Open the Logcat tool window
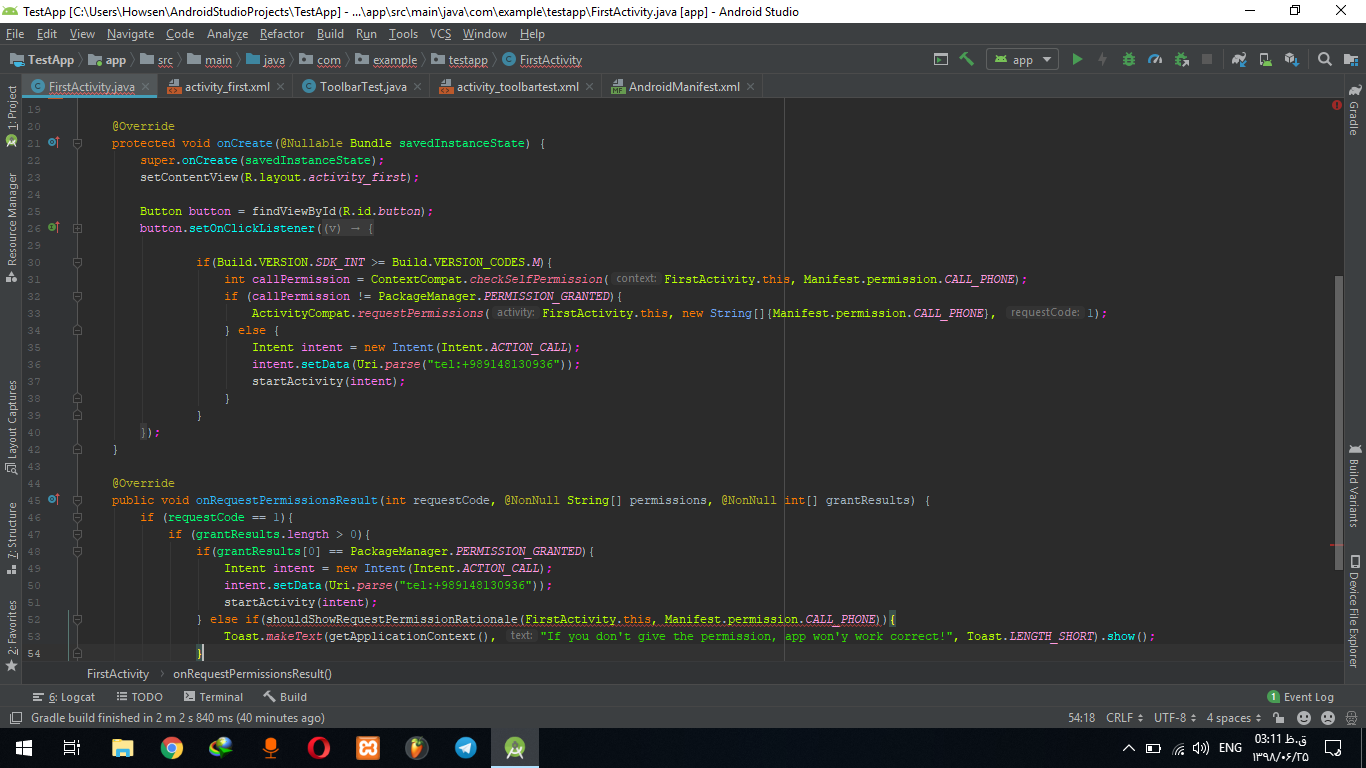Image resolution: width=1366 pixels, height=768 pixels. click(64, 697)
